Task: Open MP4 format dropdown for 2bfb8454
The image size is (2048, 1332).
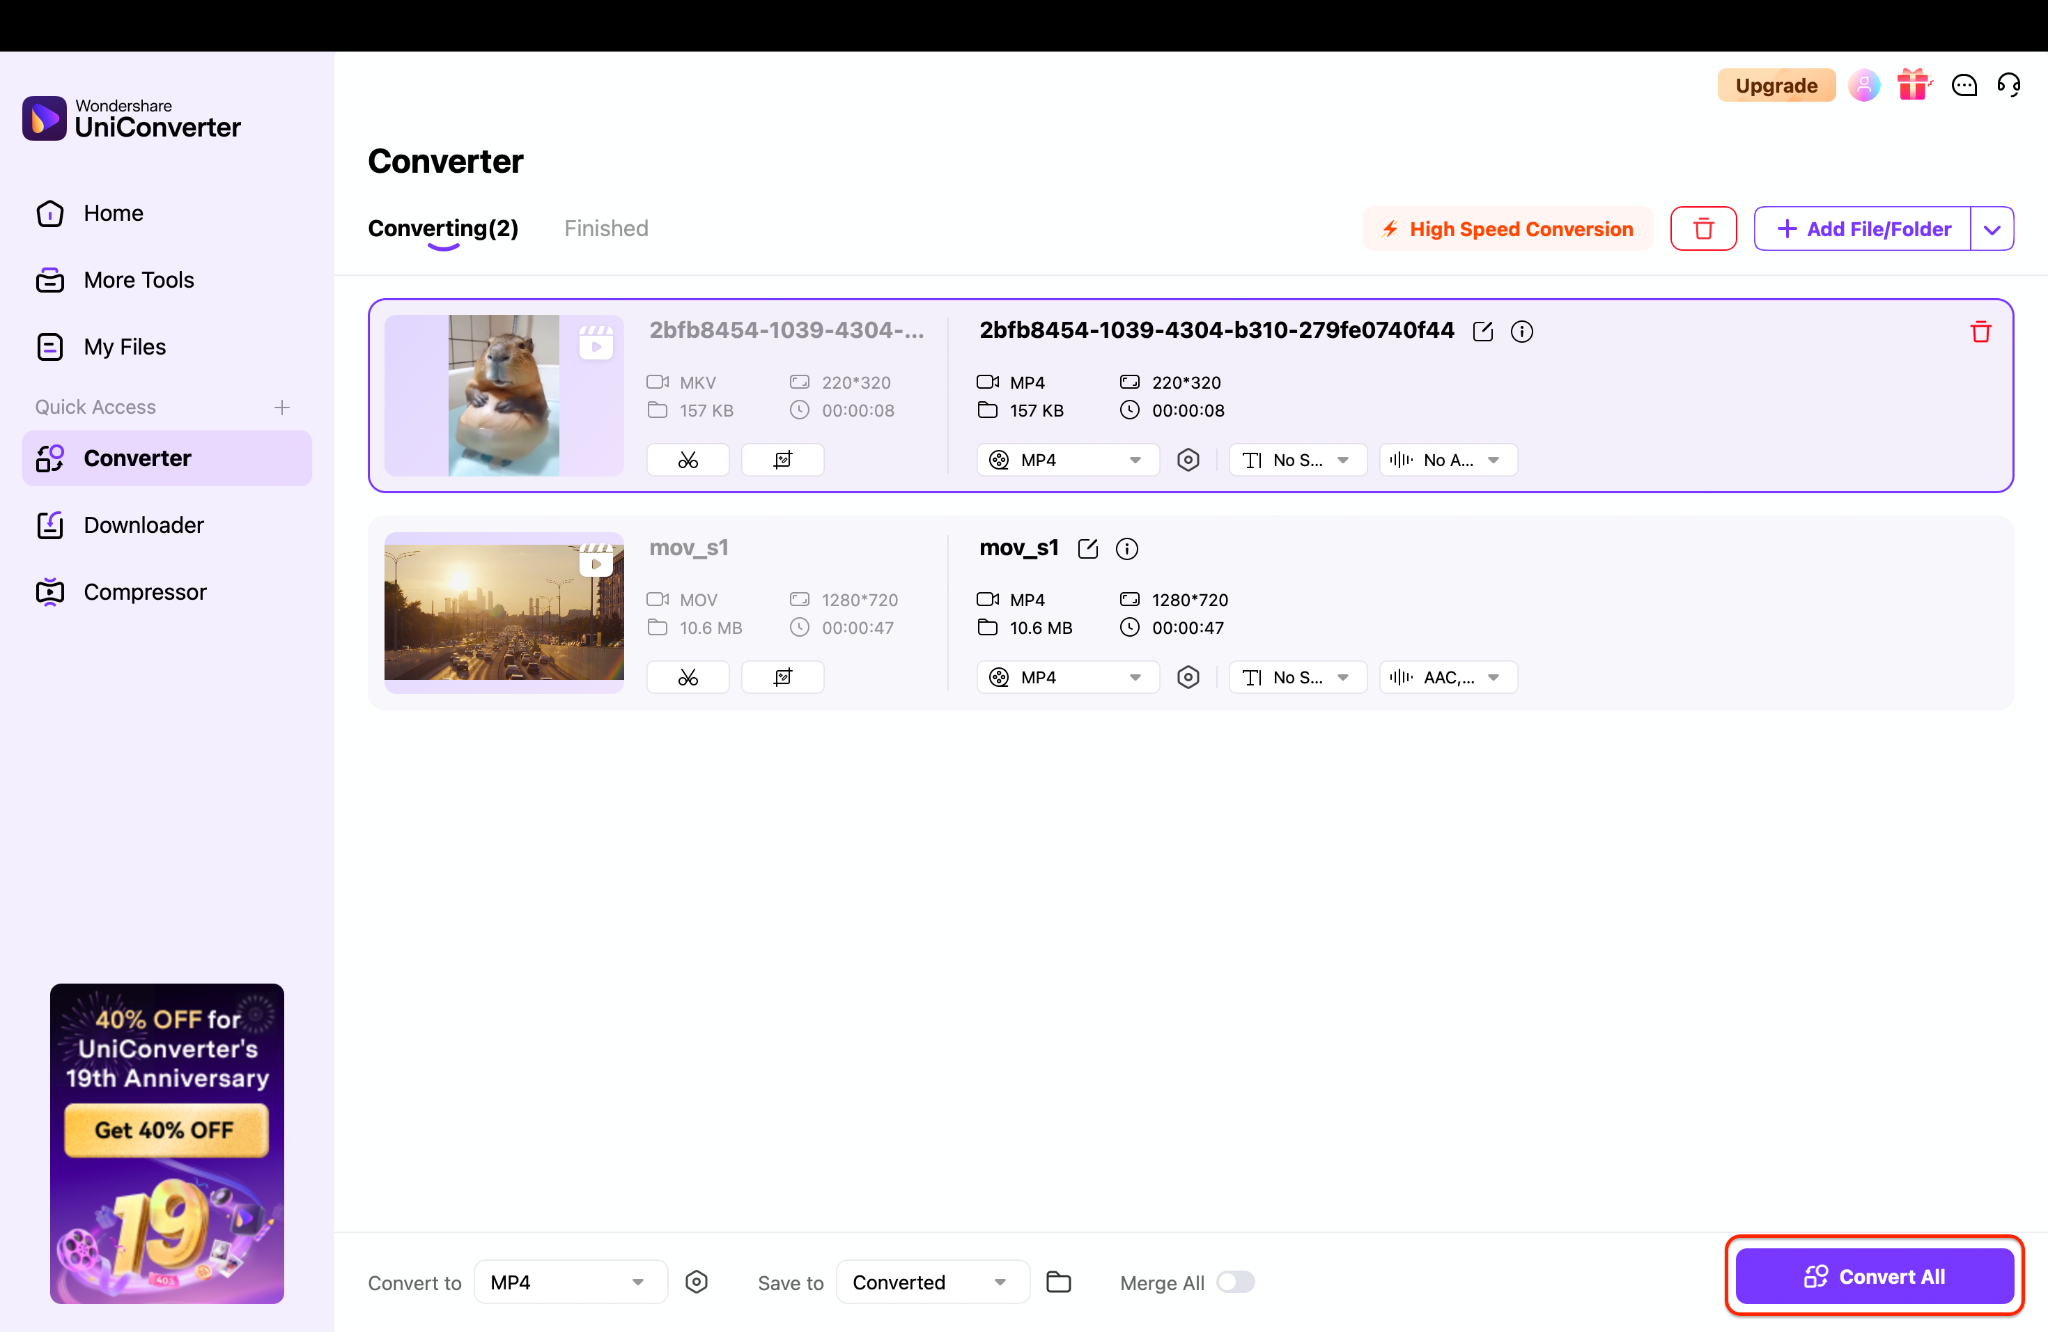Action: pyautogui.click(x=1068, y=460)
